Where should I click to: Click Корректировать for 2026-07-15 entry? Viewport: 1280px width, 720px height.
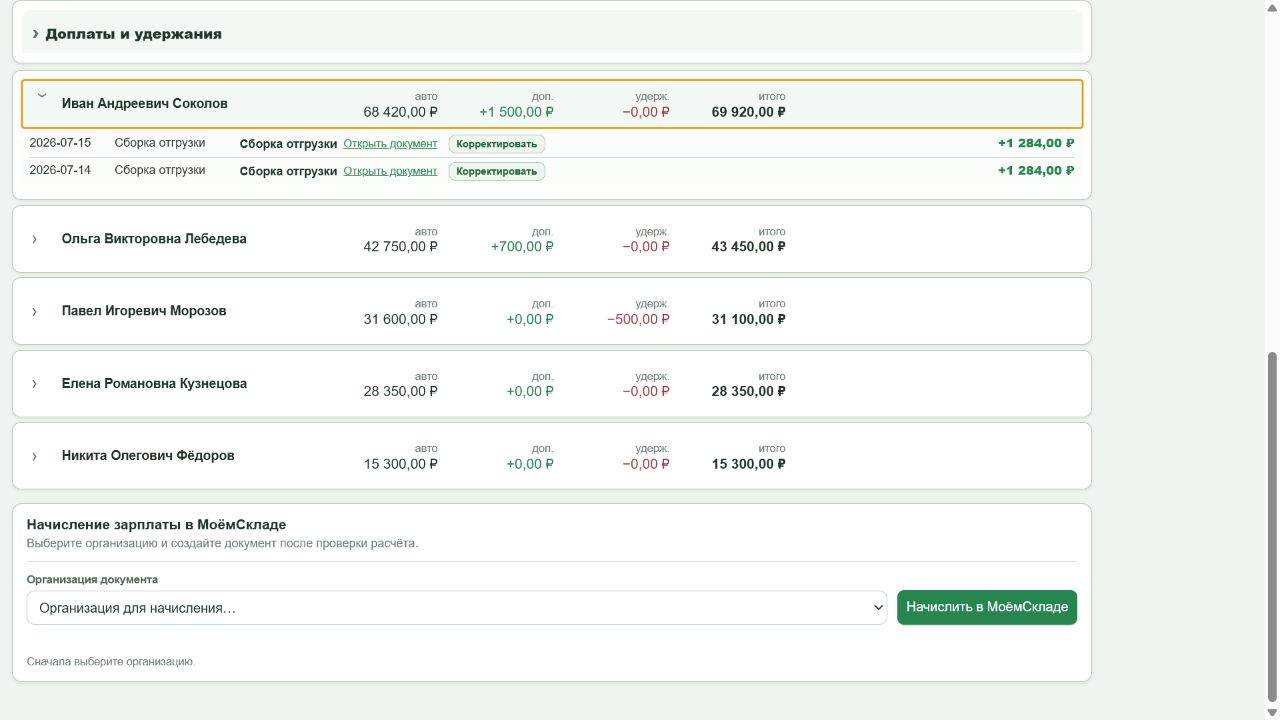point(497,144)
